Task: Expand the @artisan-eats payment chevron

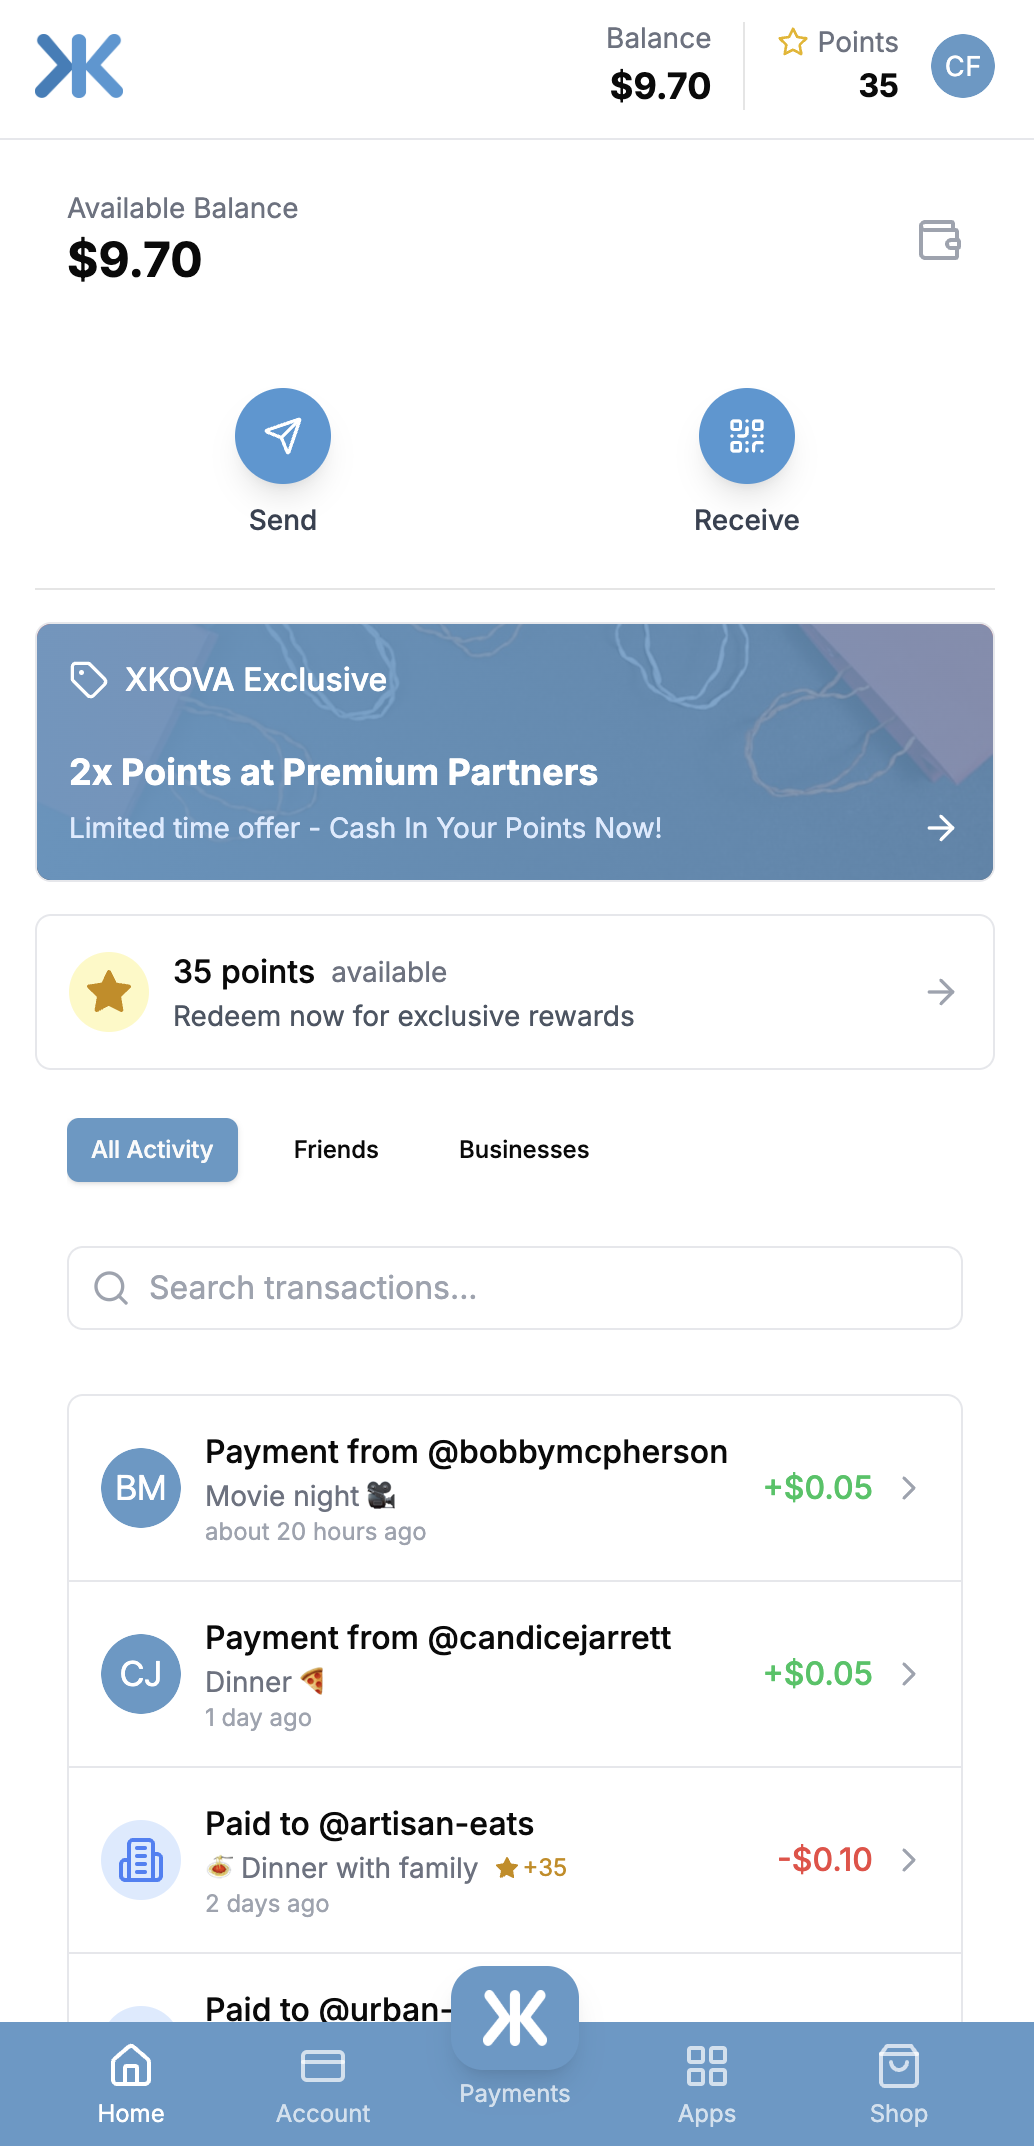Action: [909, 1860]
